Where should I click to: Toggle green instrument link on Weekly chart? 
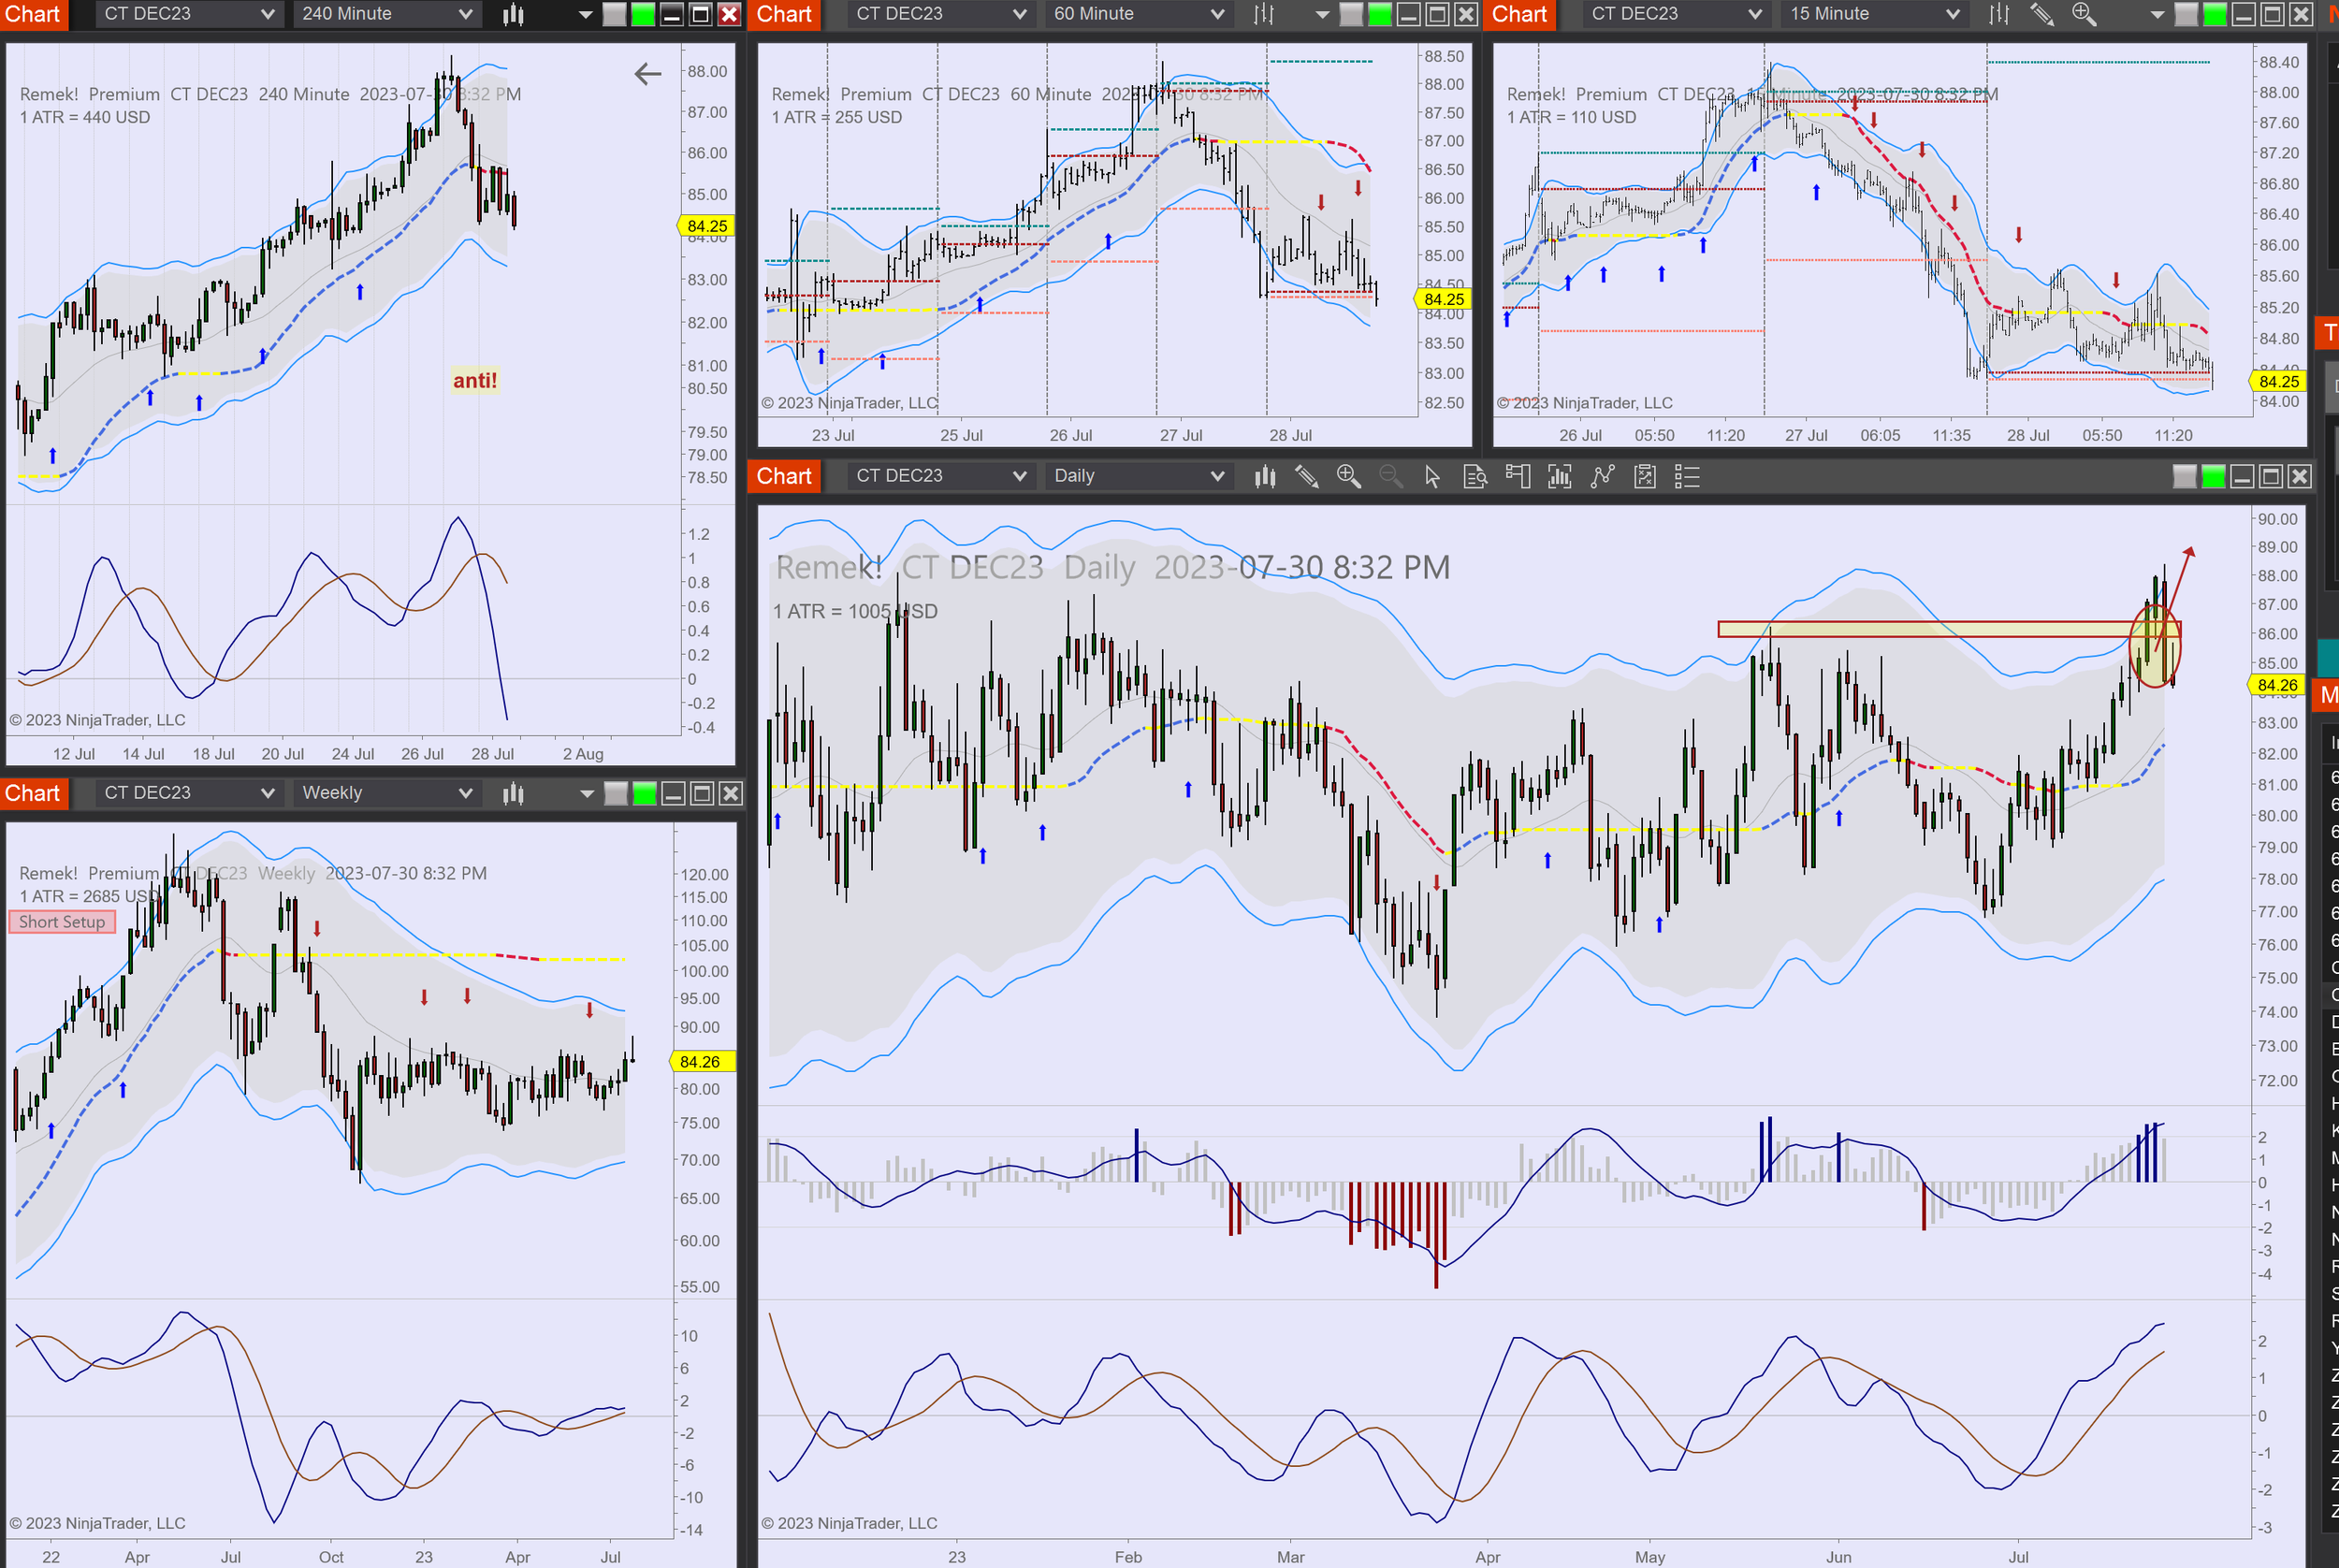tap(644, 794)
